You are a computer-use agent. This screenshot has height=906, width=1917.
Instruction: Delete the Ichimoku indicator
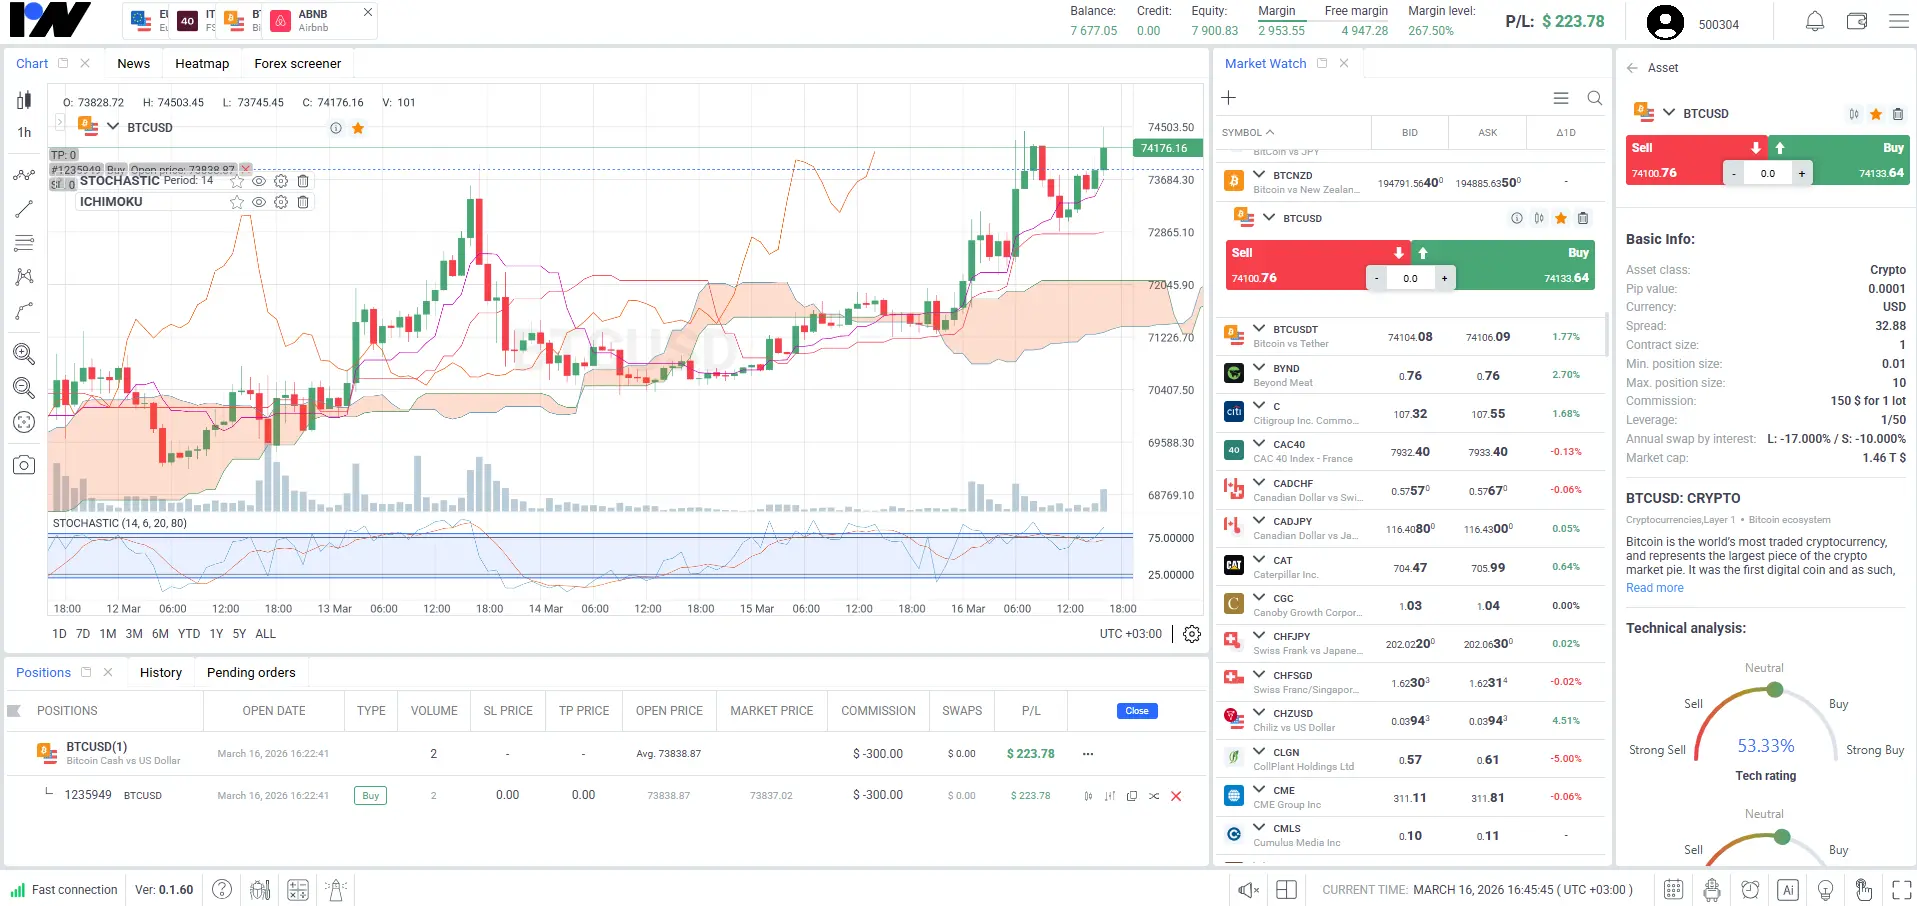303,202
